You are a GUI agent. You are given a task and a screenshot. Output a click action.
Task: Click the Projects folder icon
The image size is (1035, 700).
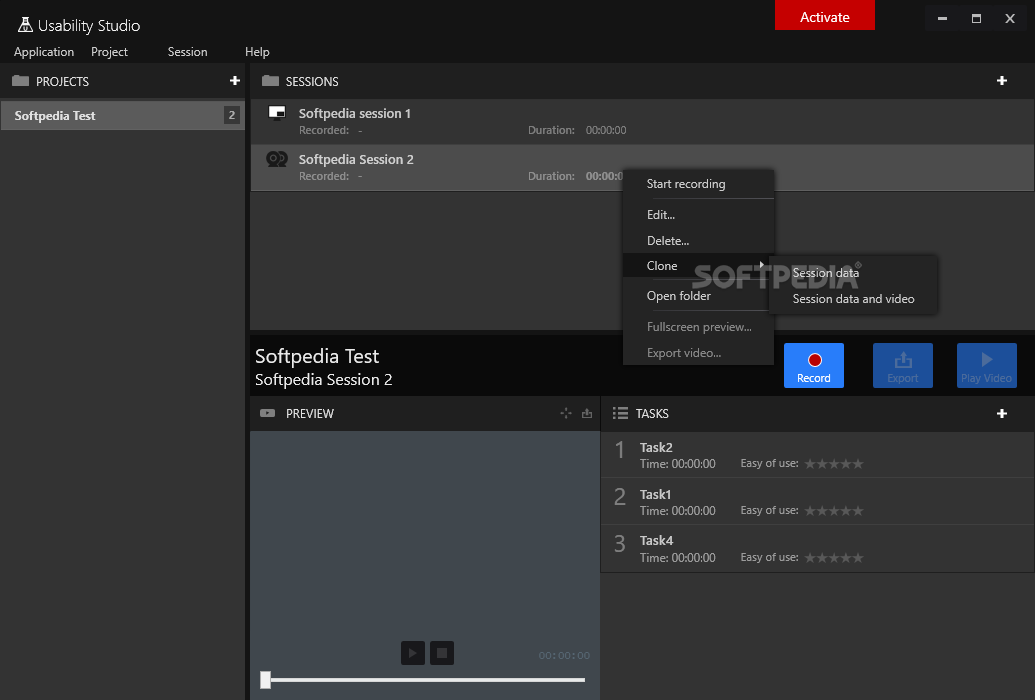20,81
